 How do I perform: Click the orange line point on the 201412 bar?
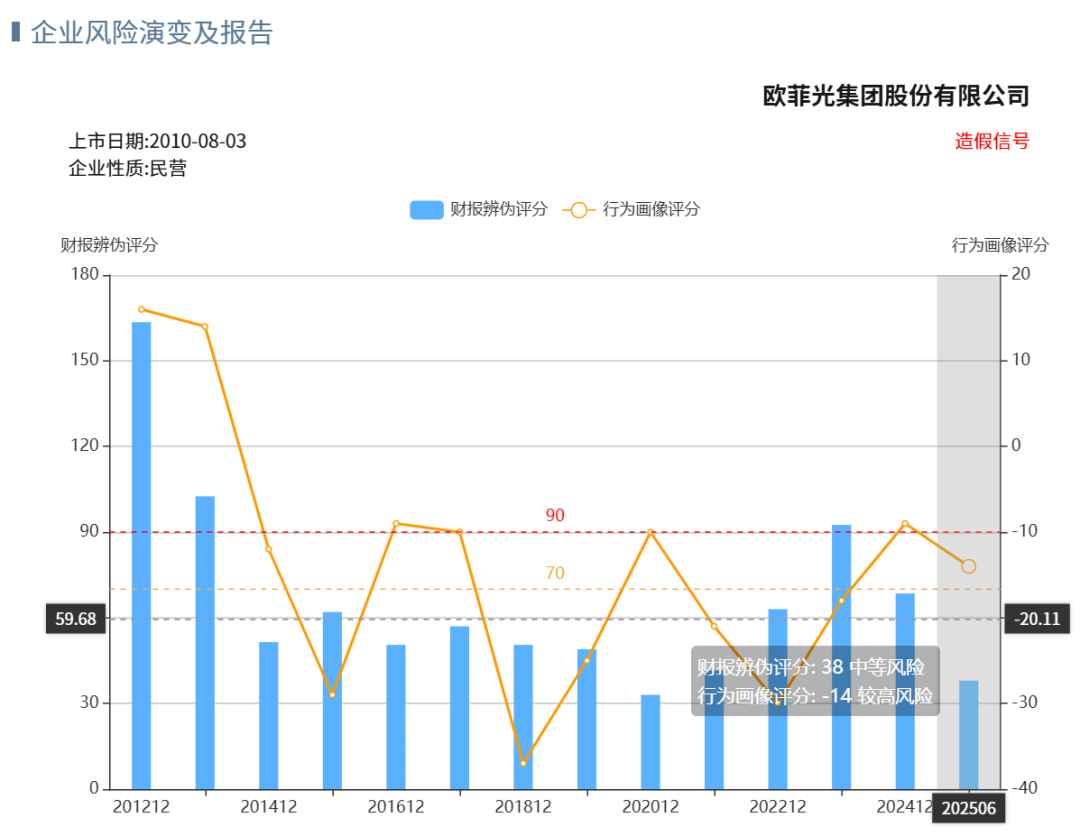tap(269, 550)
